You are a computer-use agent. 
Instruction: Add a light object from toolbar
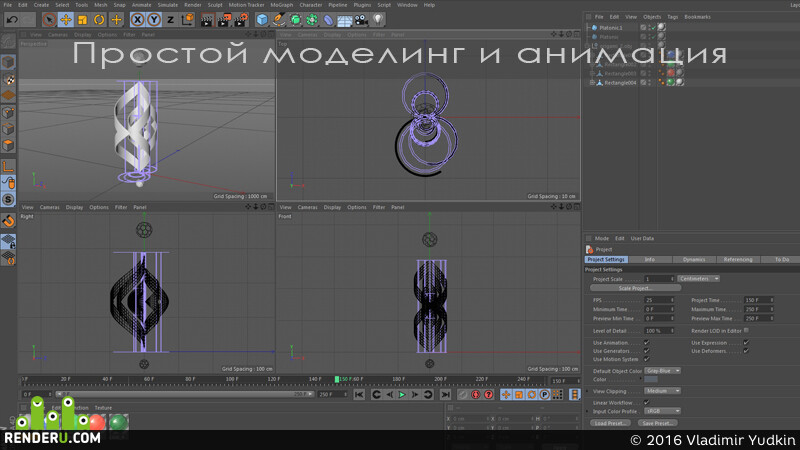[x=378, y=20]
